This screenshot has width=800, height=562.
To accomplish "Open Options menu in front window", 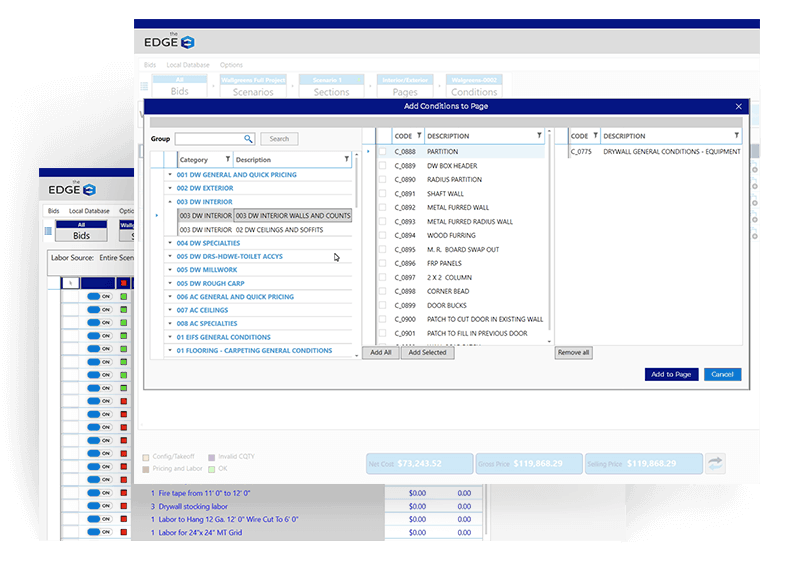I will pos(231,65).
